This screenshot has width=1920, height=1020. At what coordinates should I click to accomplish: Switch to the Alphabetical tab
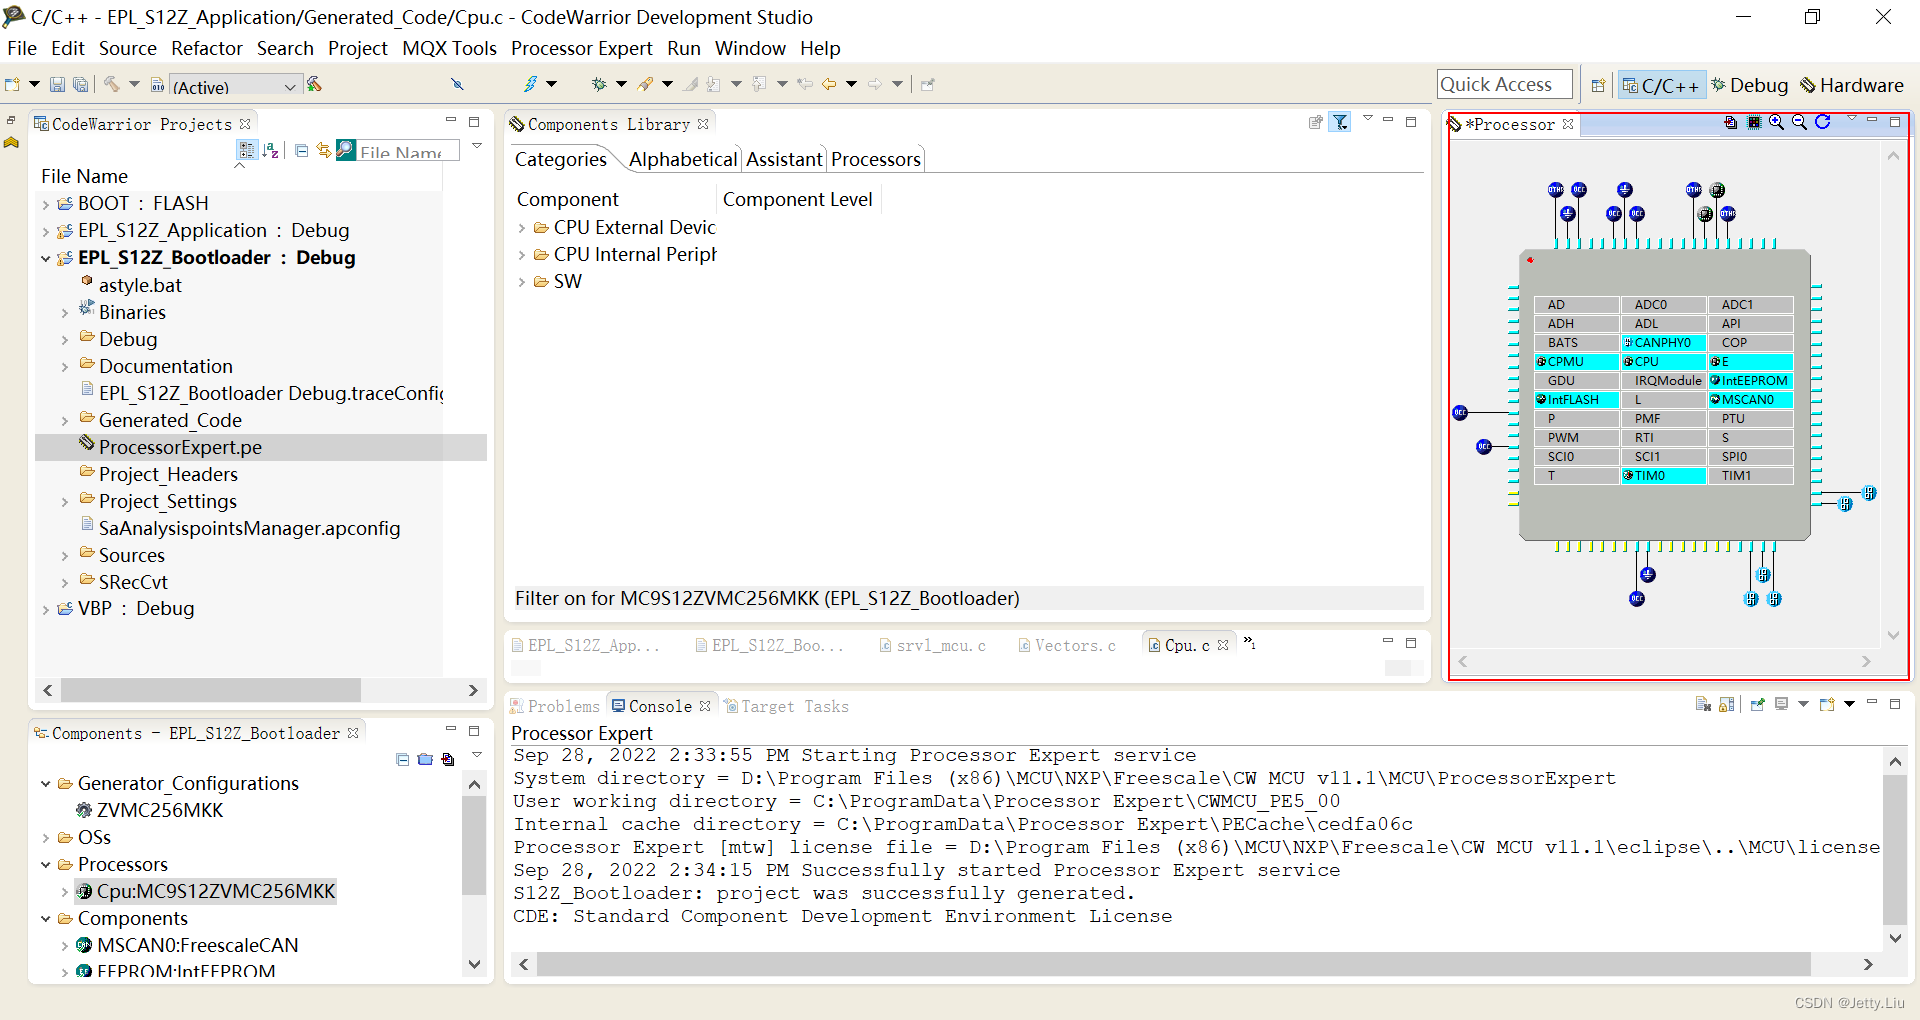pyautogui.click(x=682, y=159)
